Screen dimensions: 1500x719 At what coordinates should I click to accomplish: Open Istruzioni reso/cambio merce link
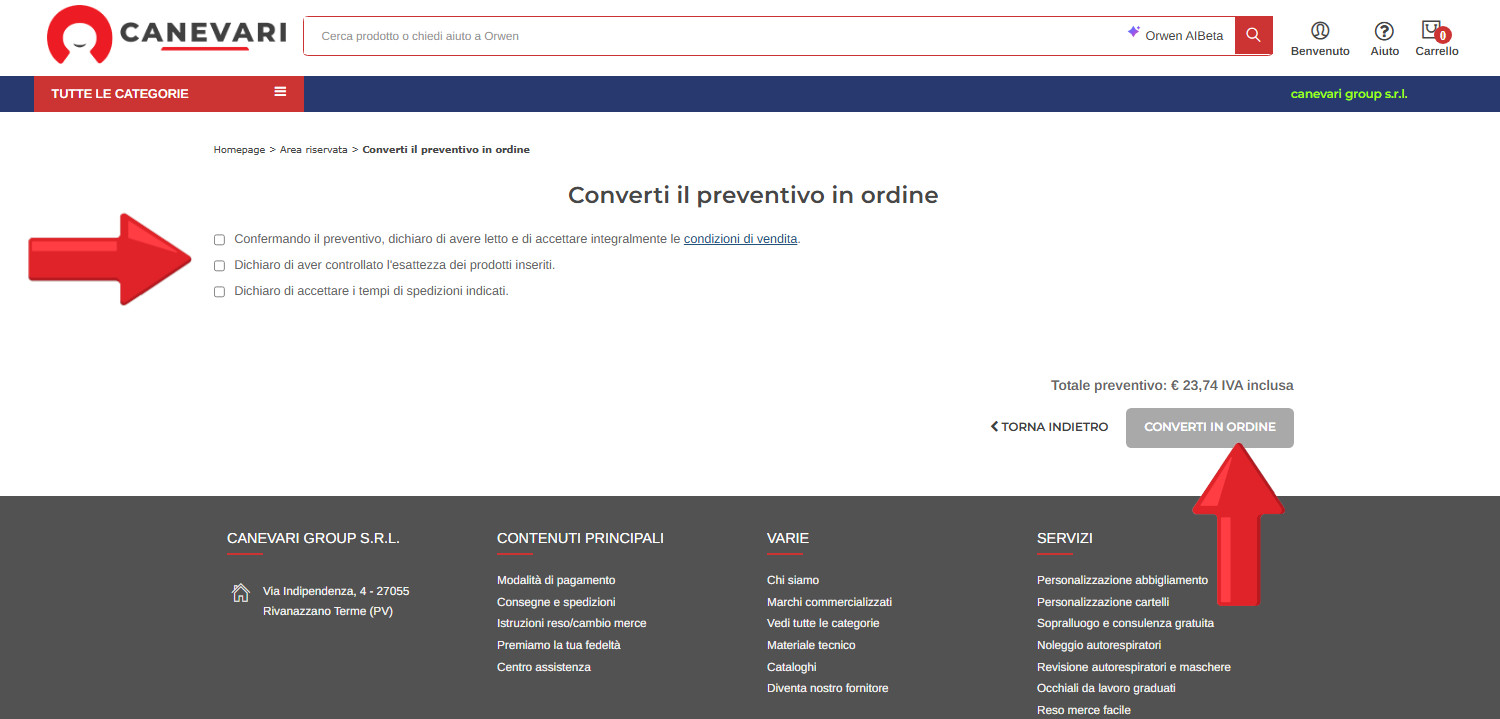[572, 623]
